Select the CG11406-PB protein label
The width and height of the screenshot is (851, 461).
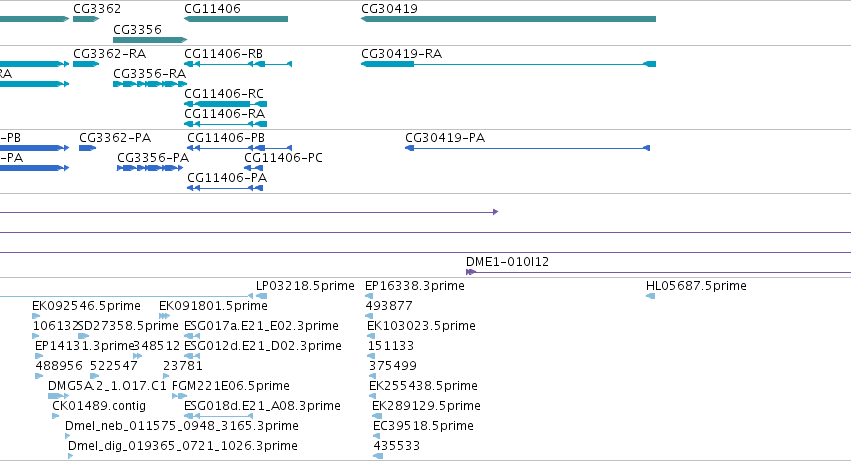[226, 138]
